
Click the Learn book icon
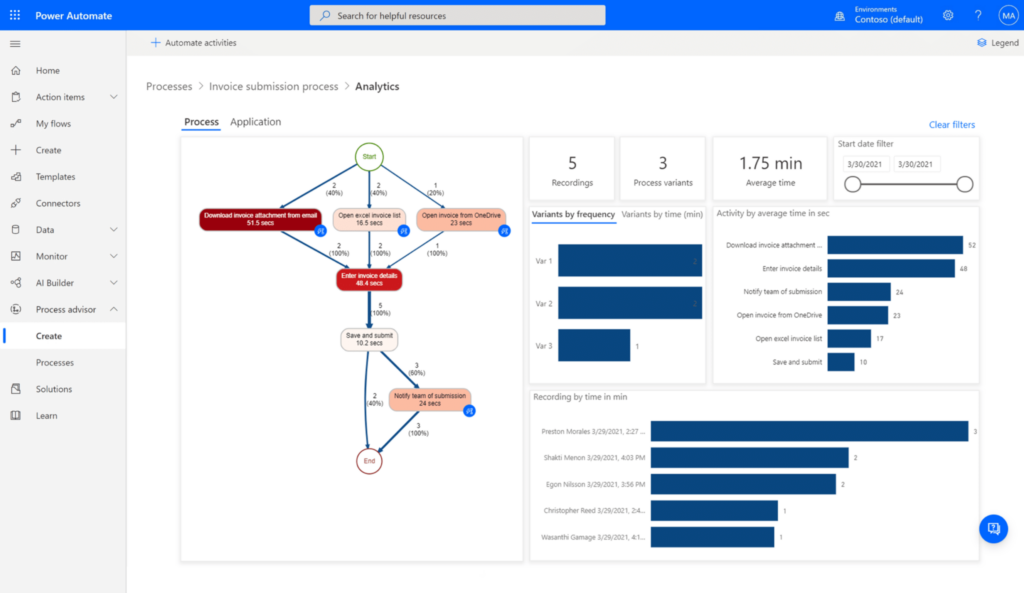point(16,415)
